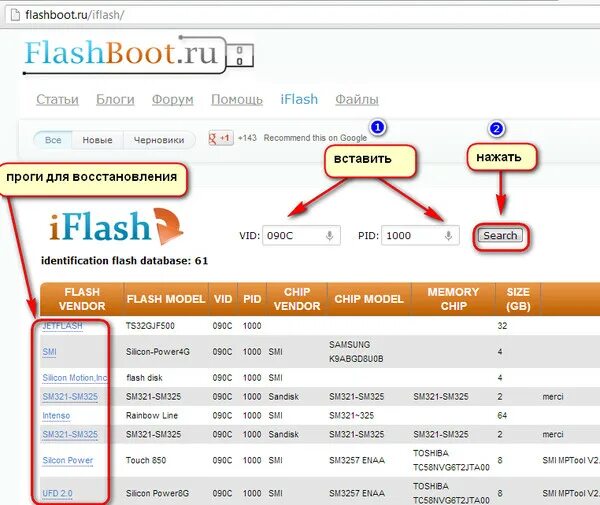Click the TS32GJF500 flash model cell
This screenshot has width=600, height=505.
pyautogui.click(x=150, y=326)
